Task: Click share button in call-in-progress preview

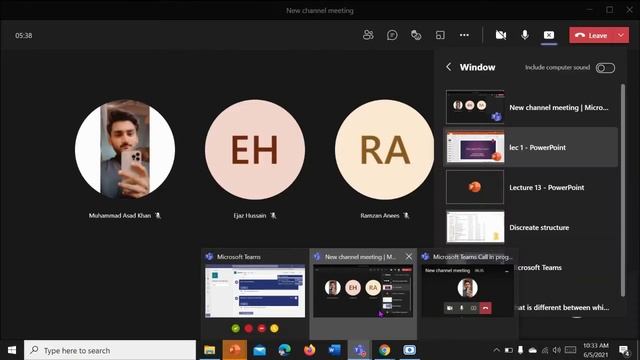Action: click(x=473, y=308)
